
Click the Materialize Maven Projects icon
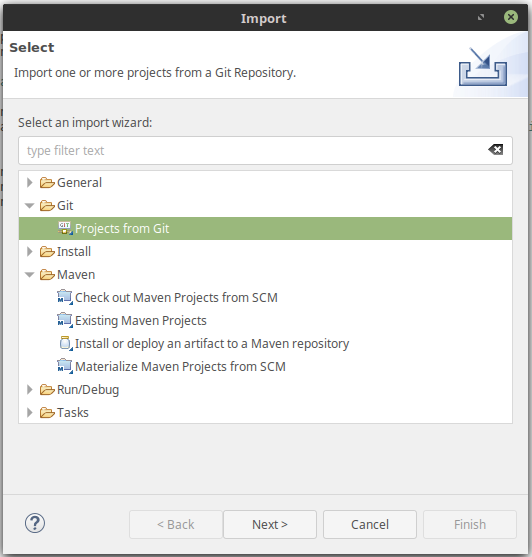65,366
